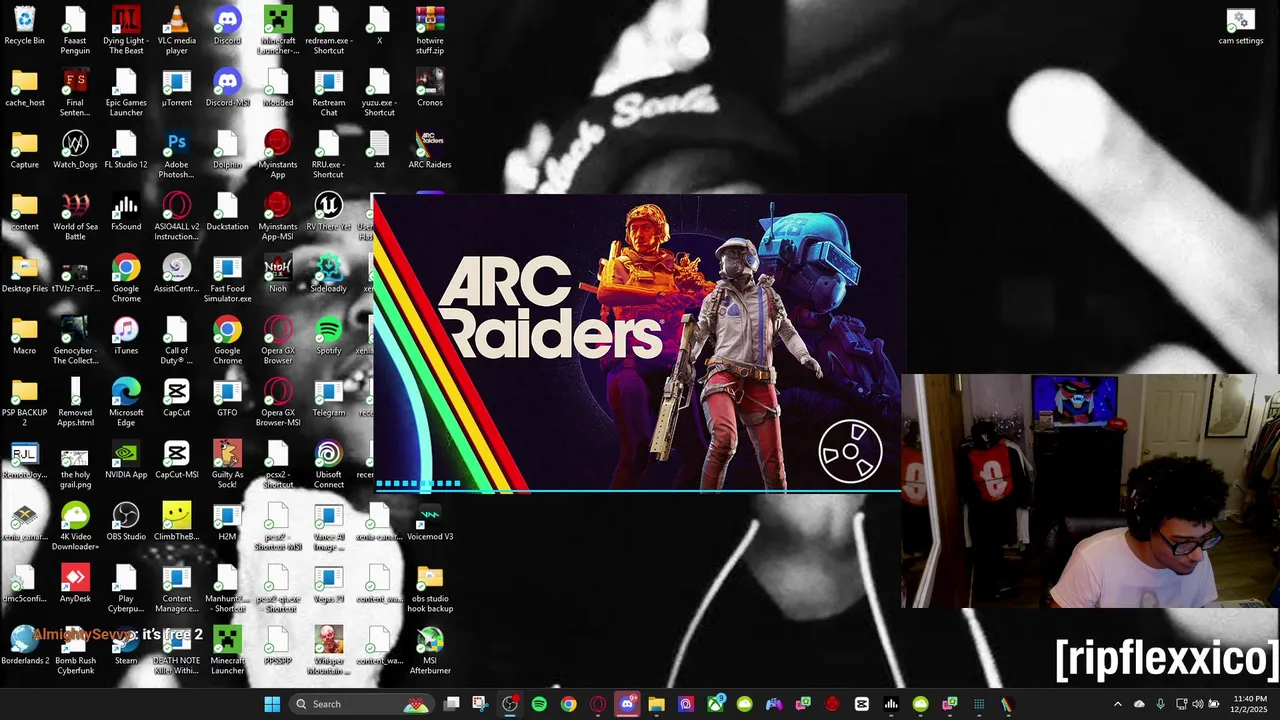The height and width of the screenshot is (720, 1280).
Task: Launch ClimbTheB... smiley face icon
Action: tap(176, 521)
